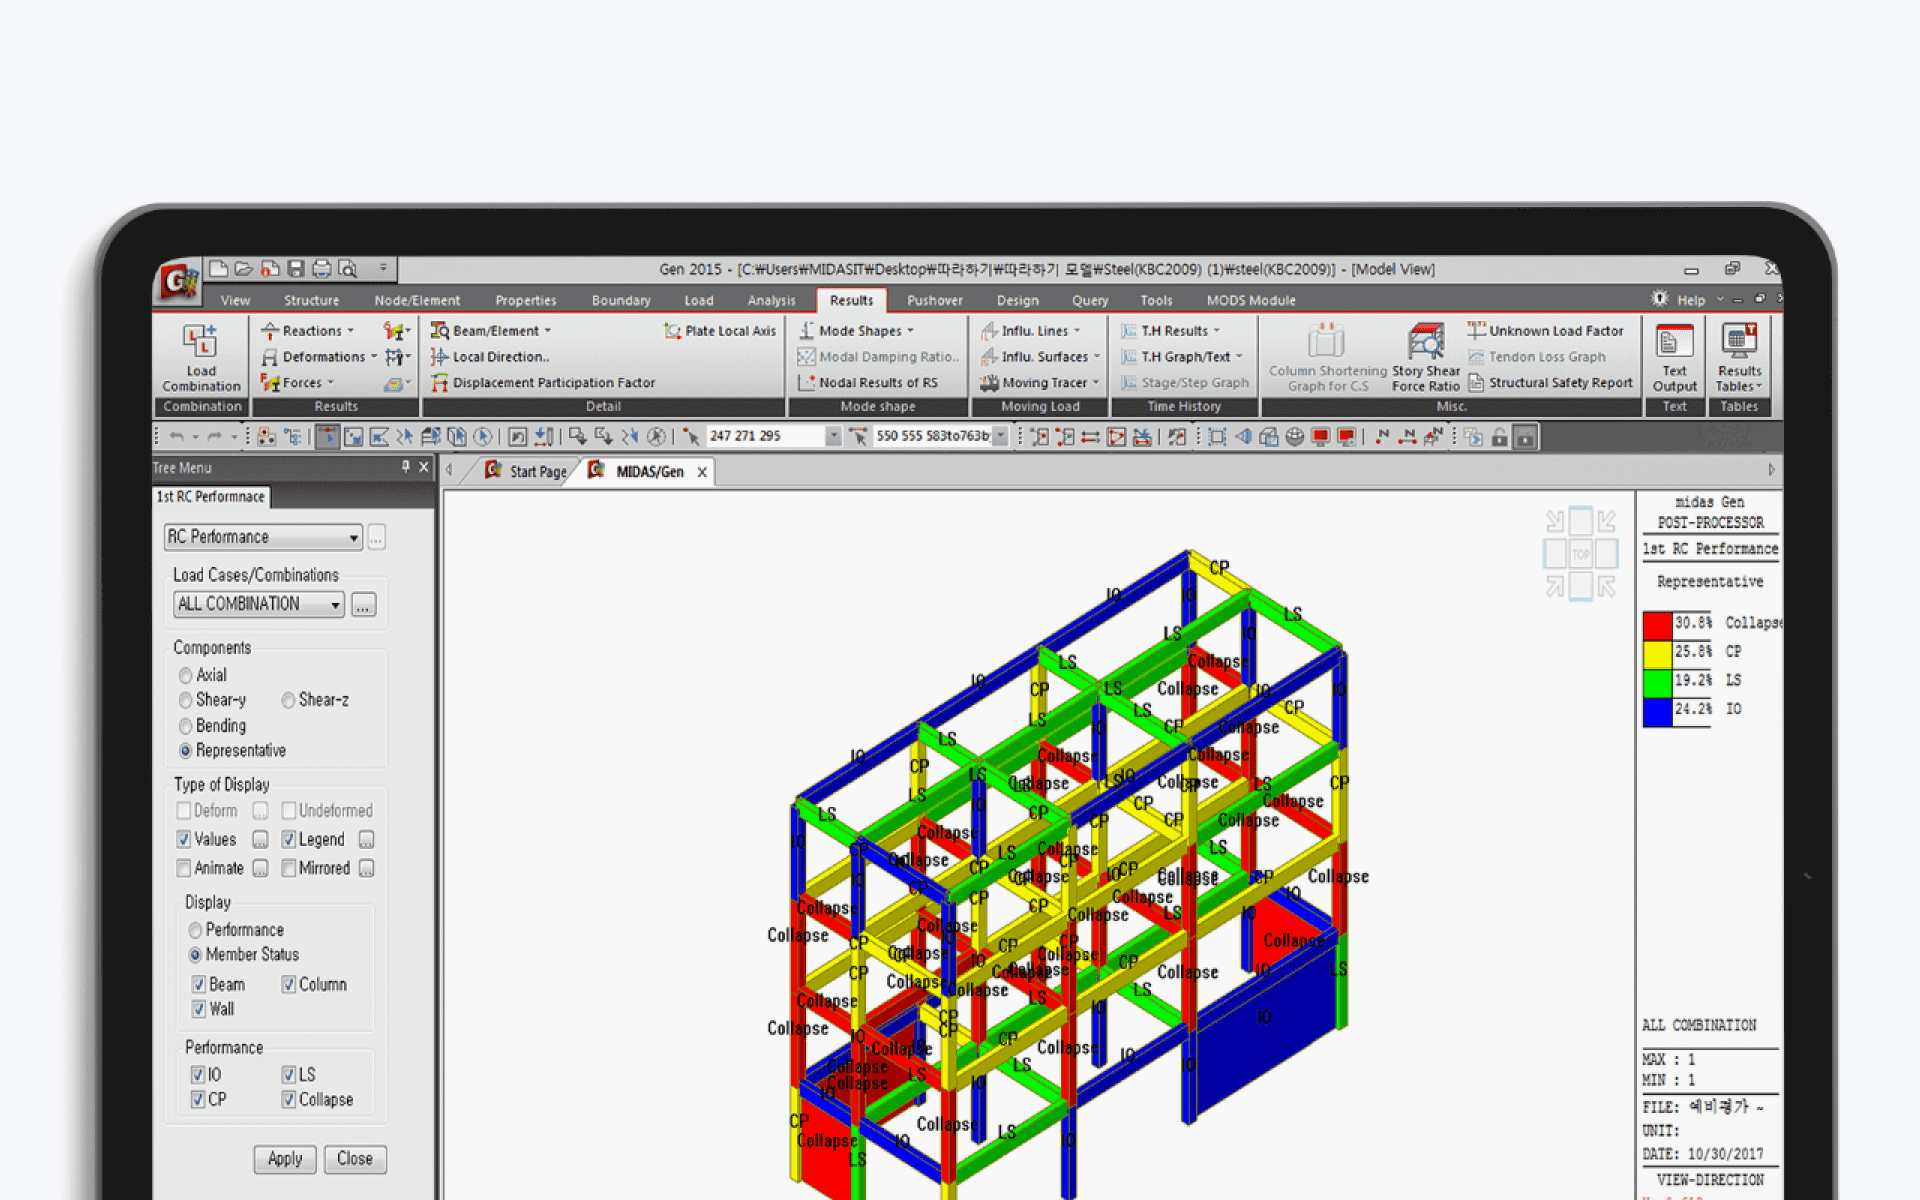1920x1200 pixels.
Task: Uncheck the Values checkbox
Action: 184,840
